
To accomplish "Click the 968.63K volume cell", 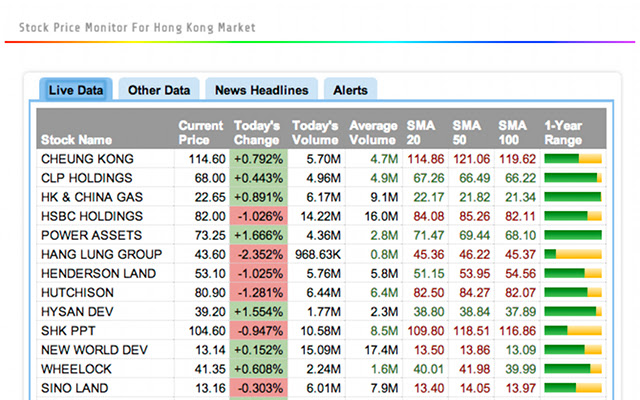I will tap(317, 254).
